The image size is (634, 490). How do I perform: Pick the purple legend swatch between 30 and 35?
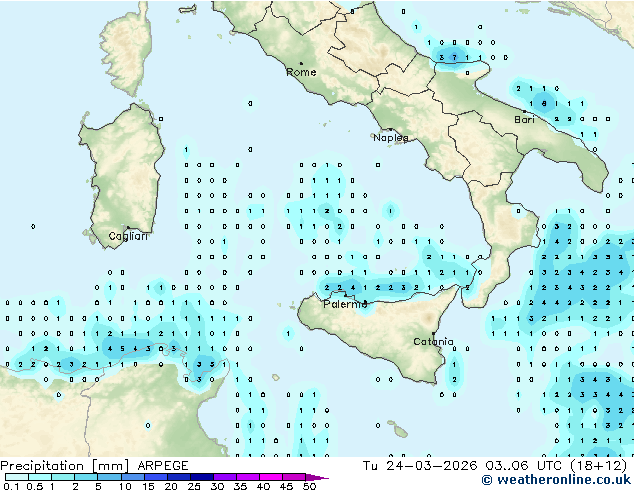[225, 477]
